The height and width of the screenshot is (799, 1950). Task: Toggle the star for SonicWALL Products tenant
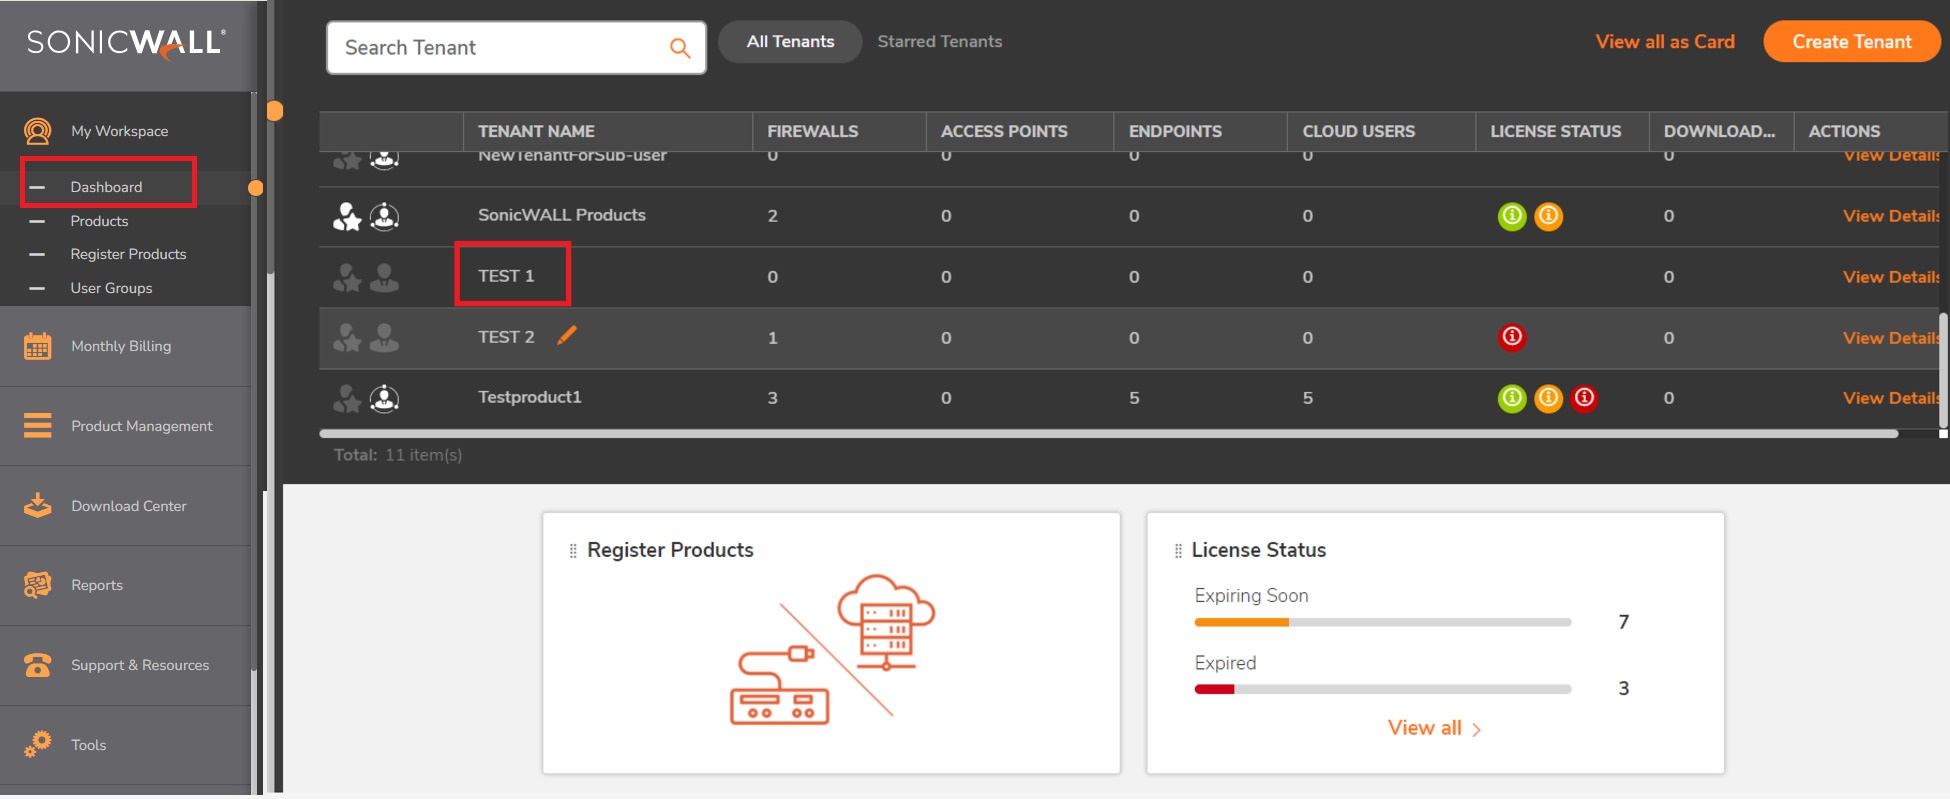(x=347, y=217)
